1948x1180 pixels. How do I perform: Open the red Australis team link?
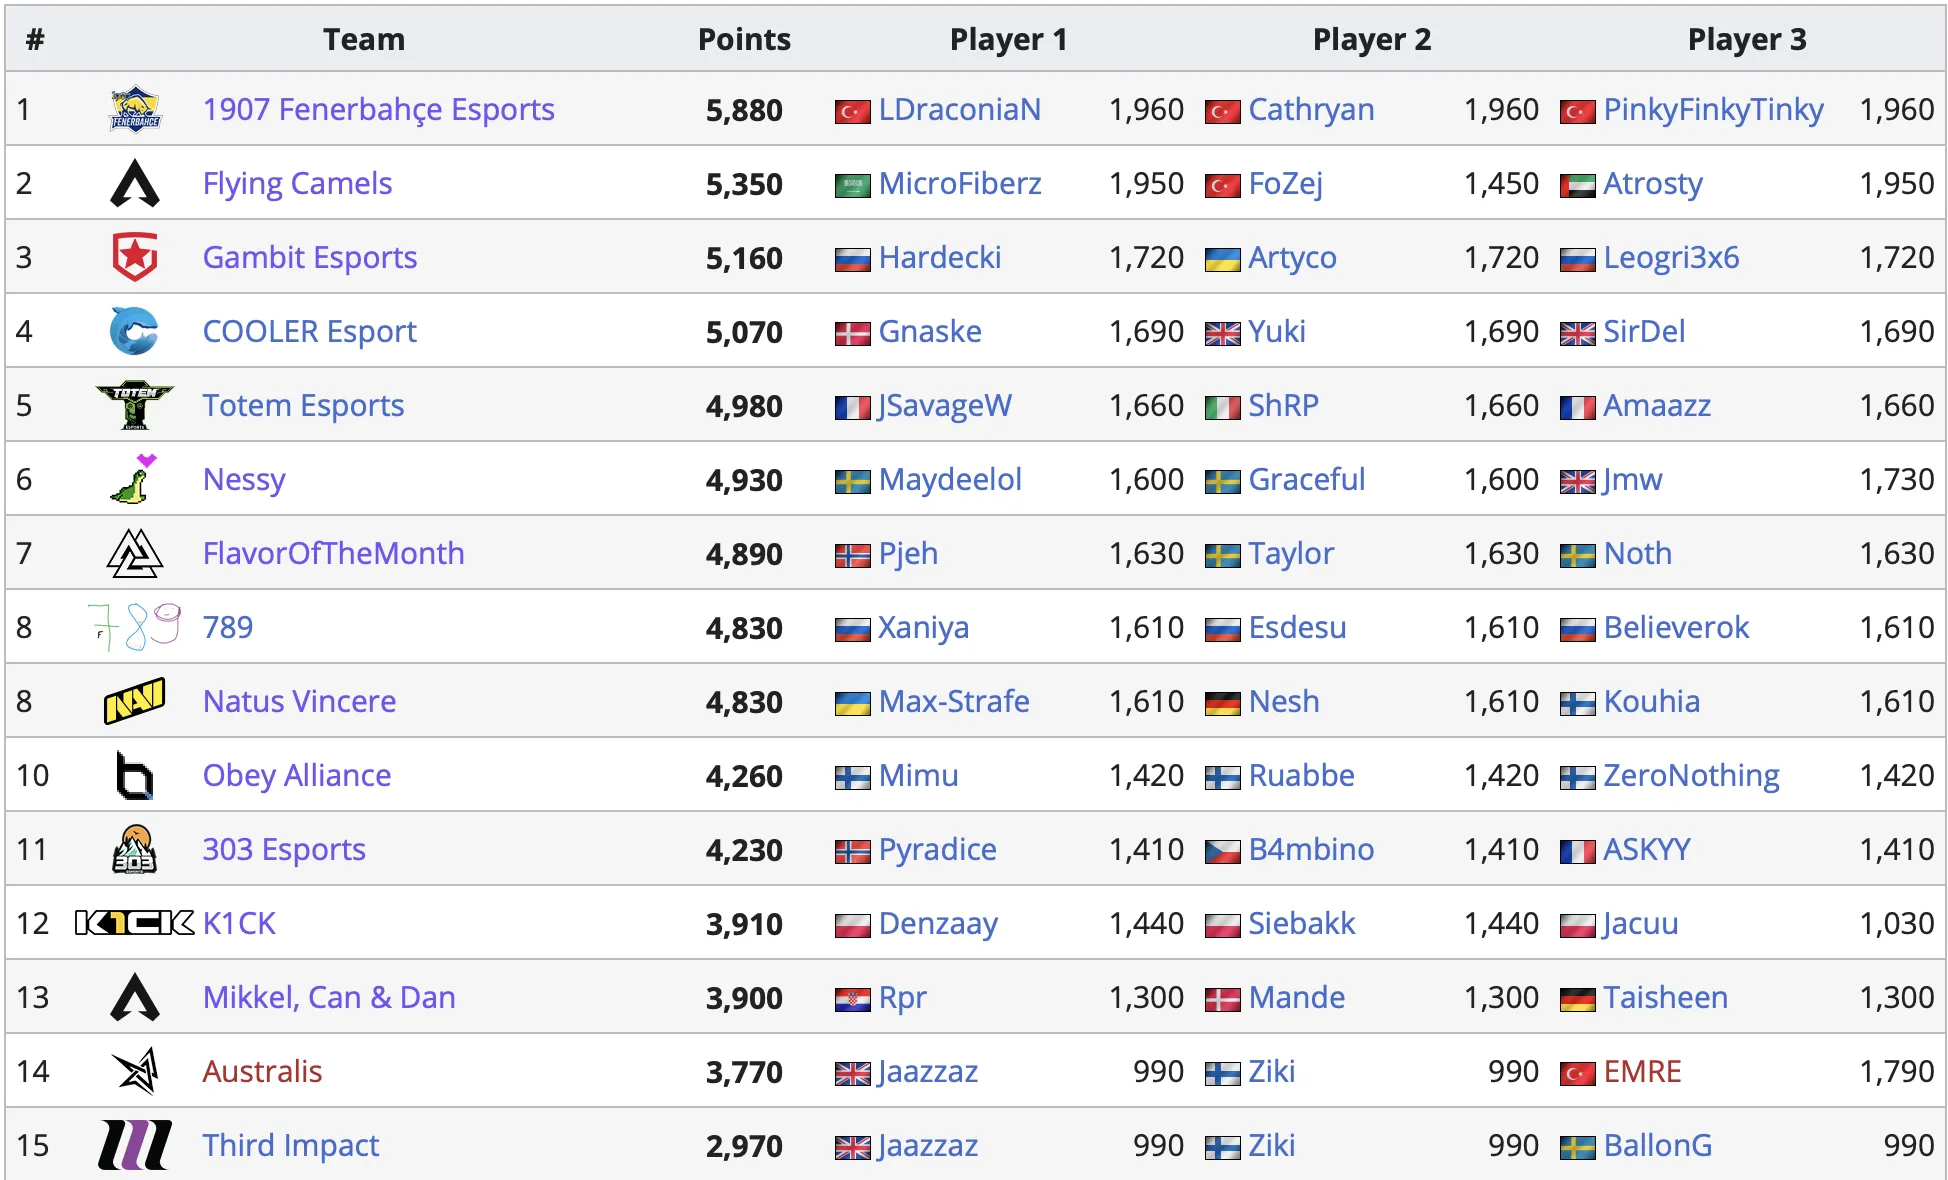[x=262, y=1072]
